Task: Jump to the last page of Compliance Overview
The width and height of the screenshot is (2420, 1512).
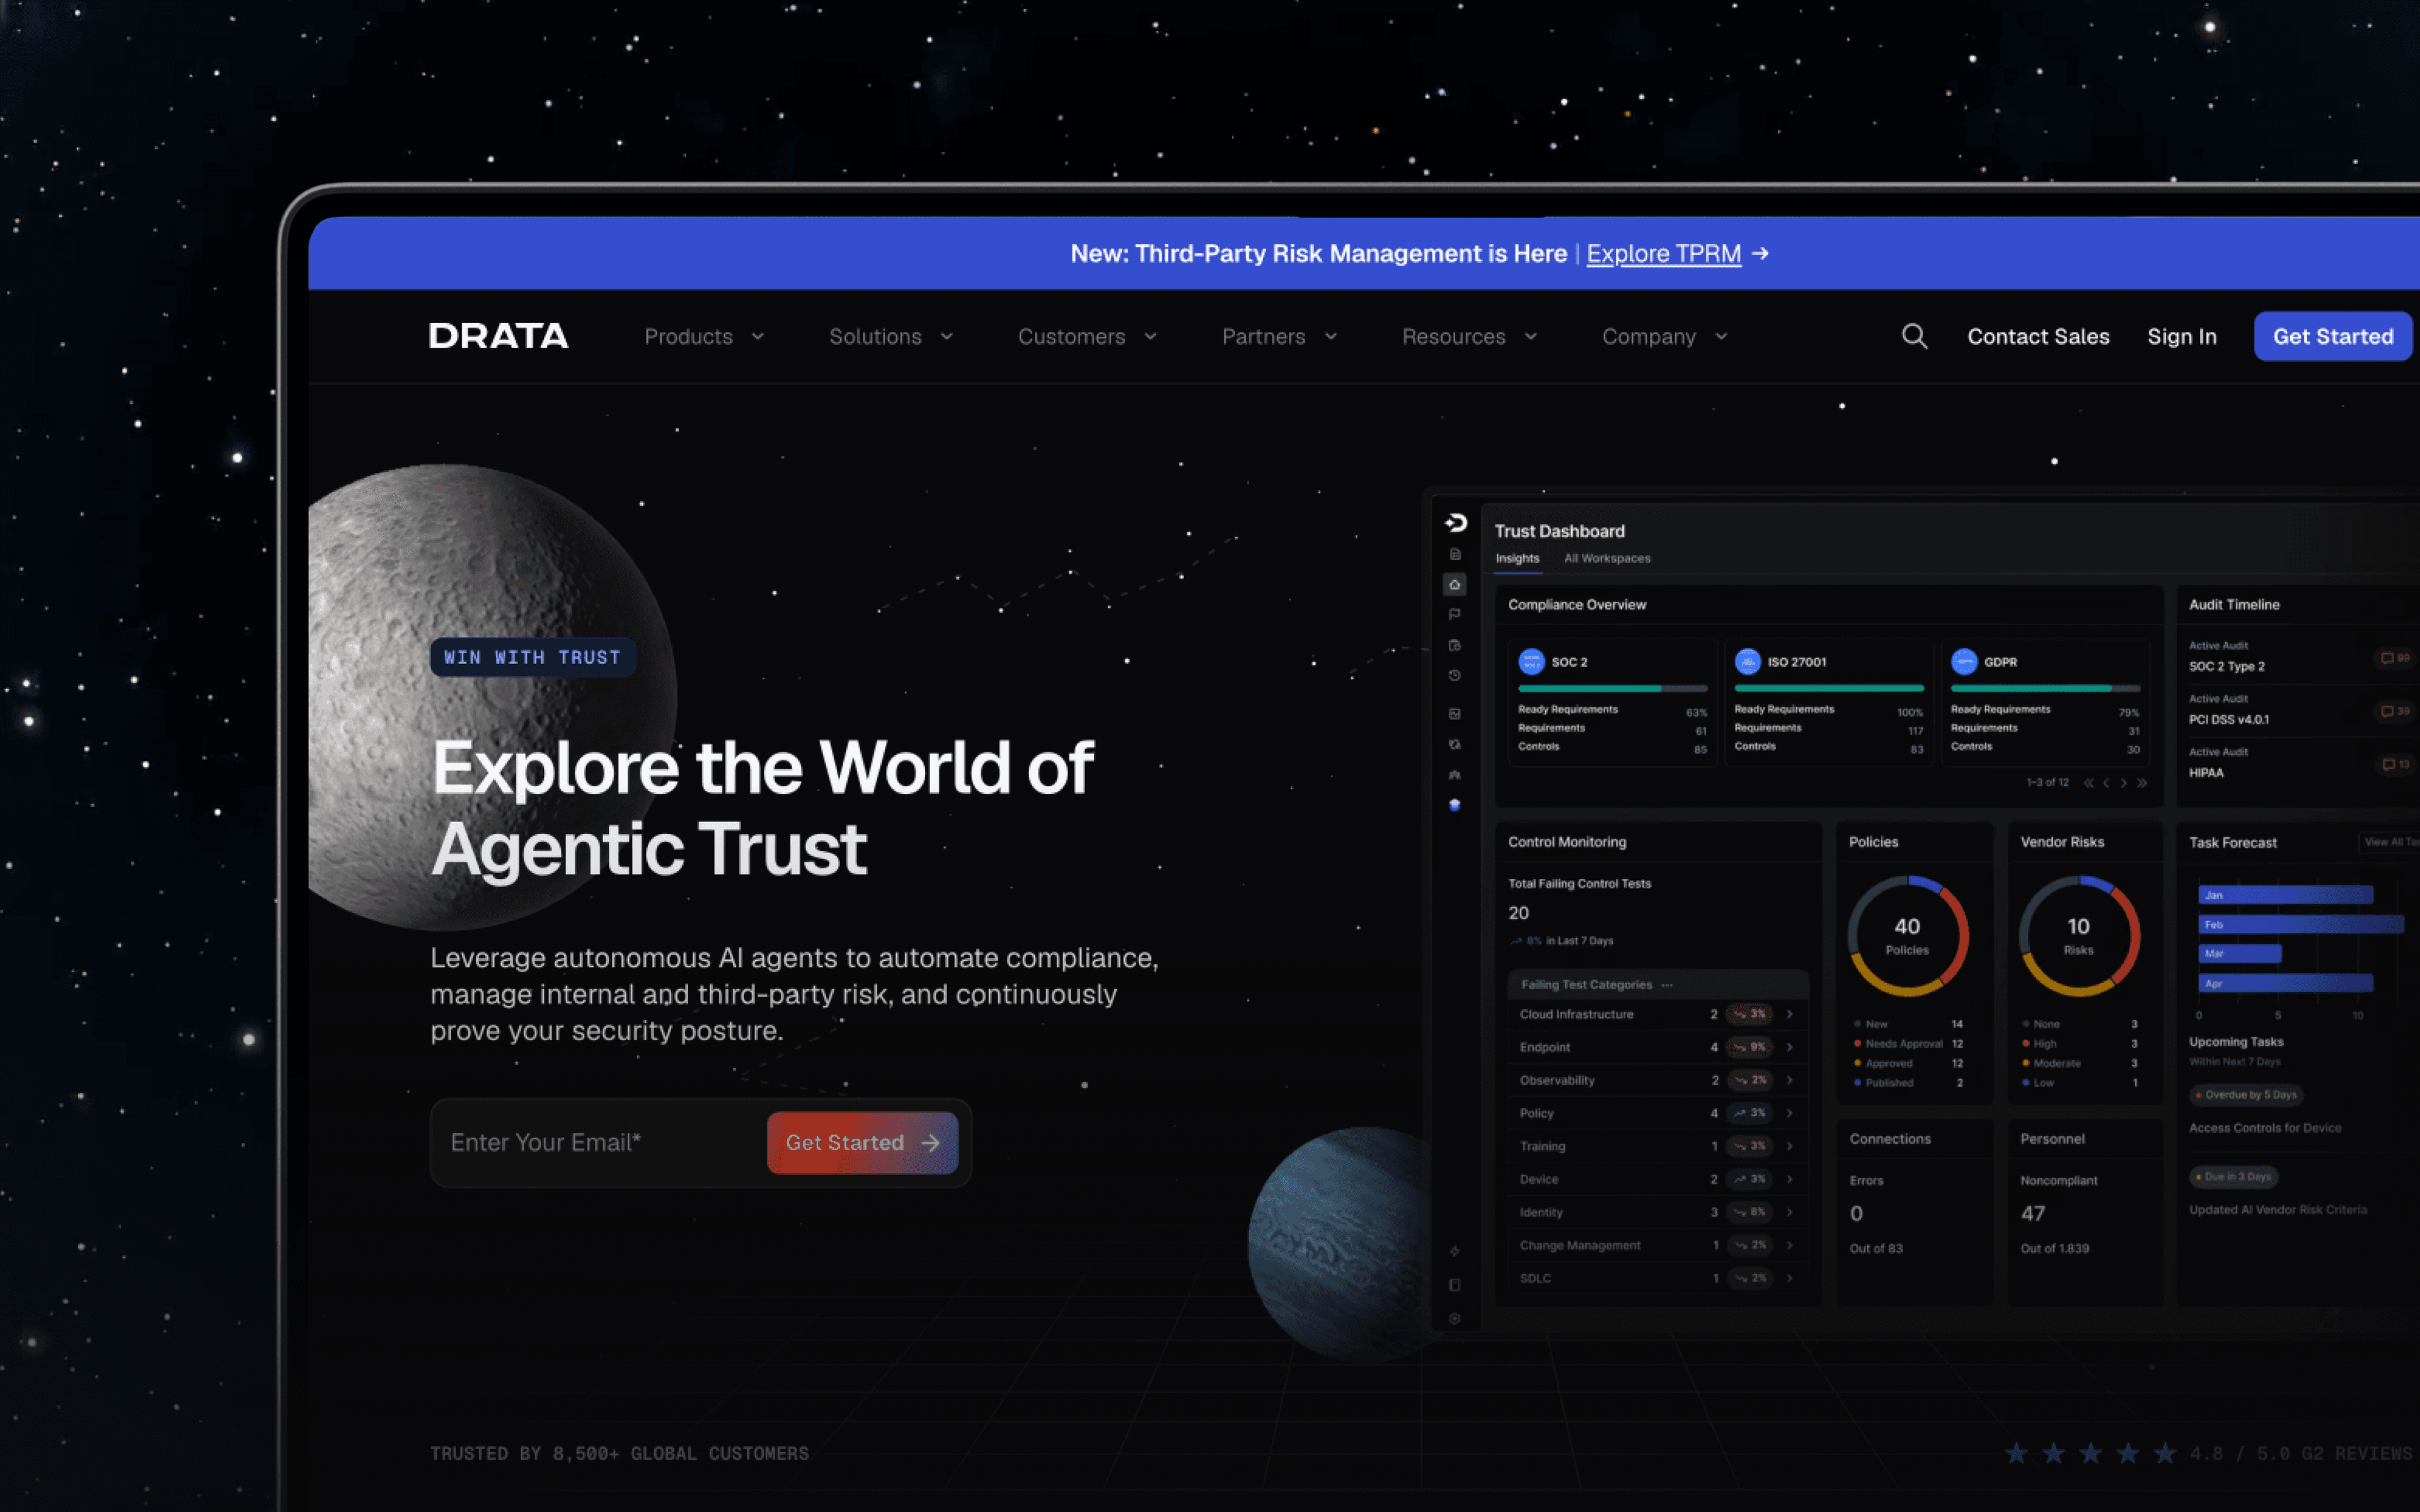Action: 2142,783
